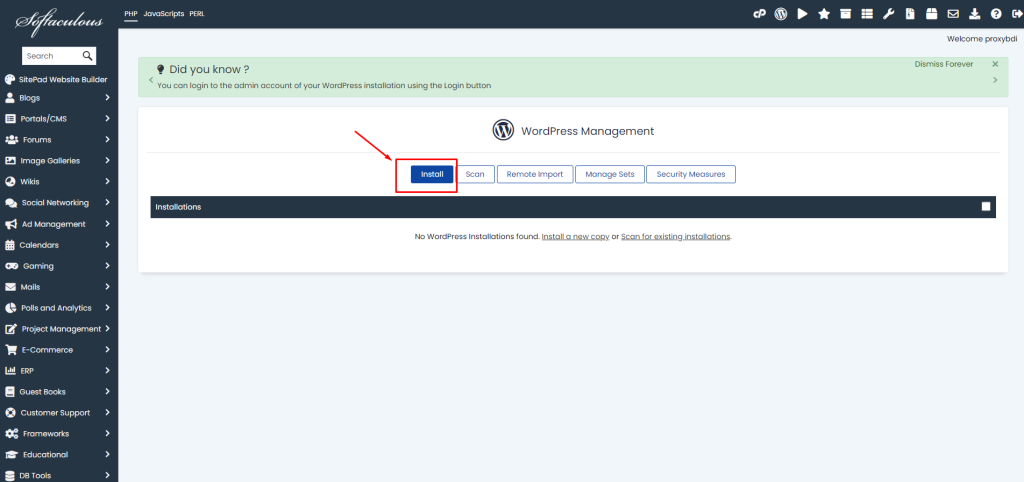The width and height of the screenshot is (1024, 482).
Task: Open Security Measures
Action: point(691,174)
